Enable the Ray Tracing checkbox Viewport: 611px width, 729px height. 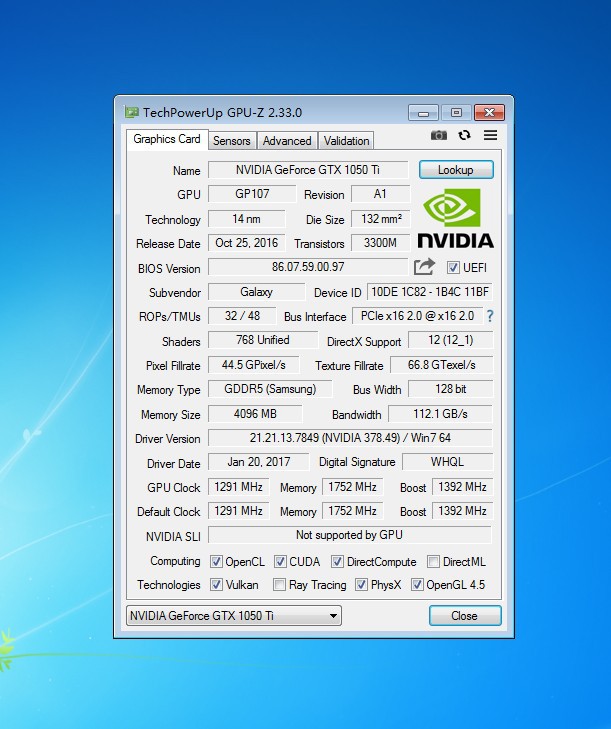[279, 584]
